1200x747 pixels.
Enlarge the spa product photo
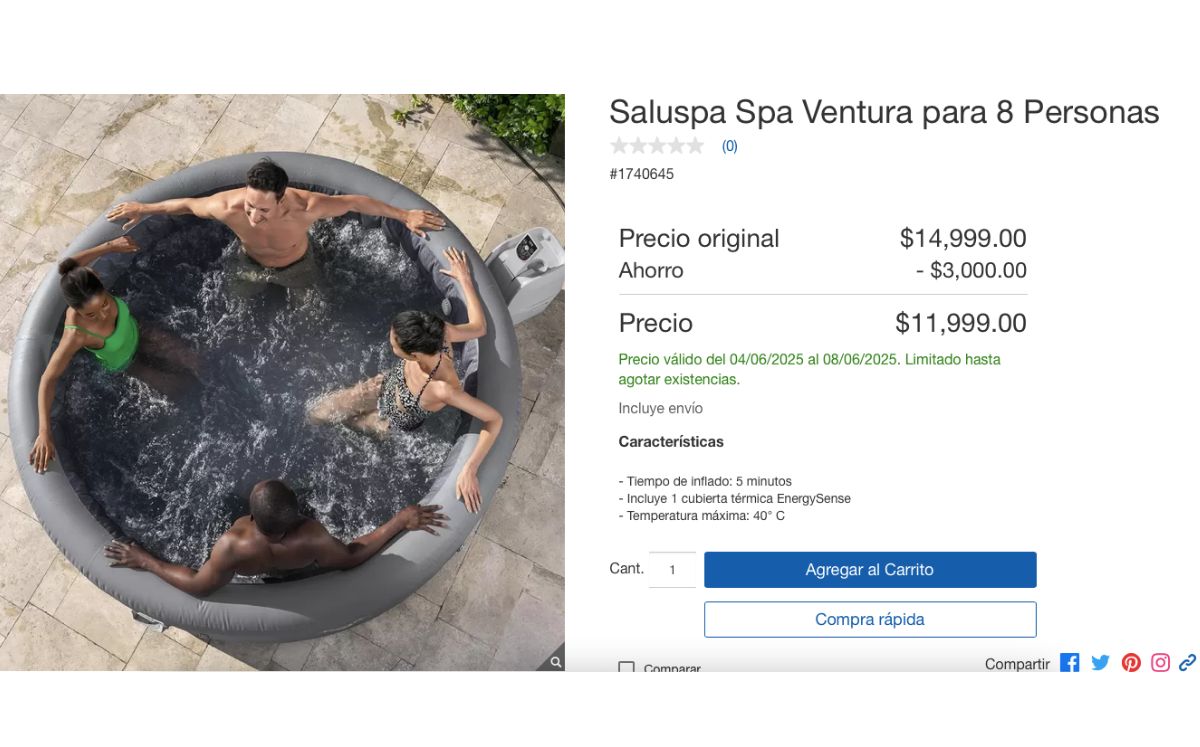point(282,382)
